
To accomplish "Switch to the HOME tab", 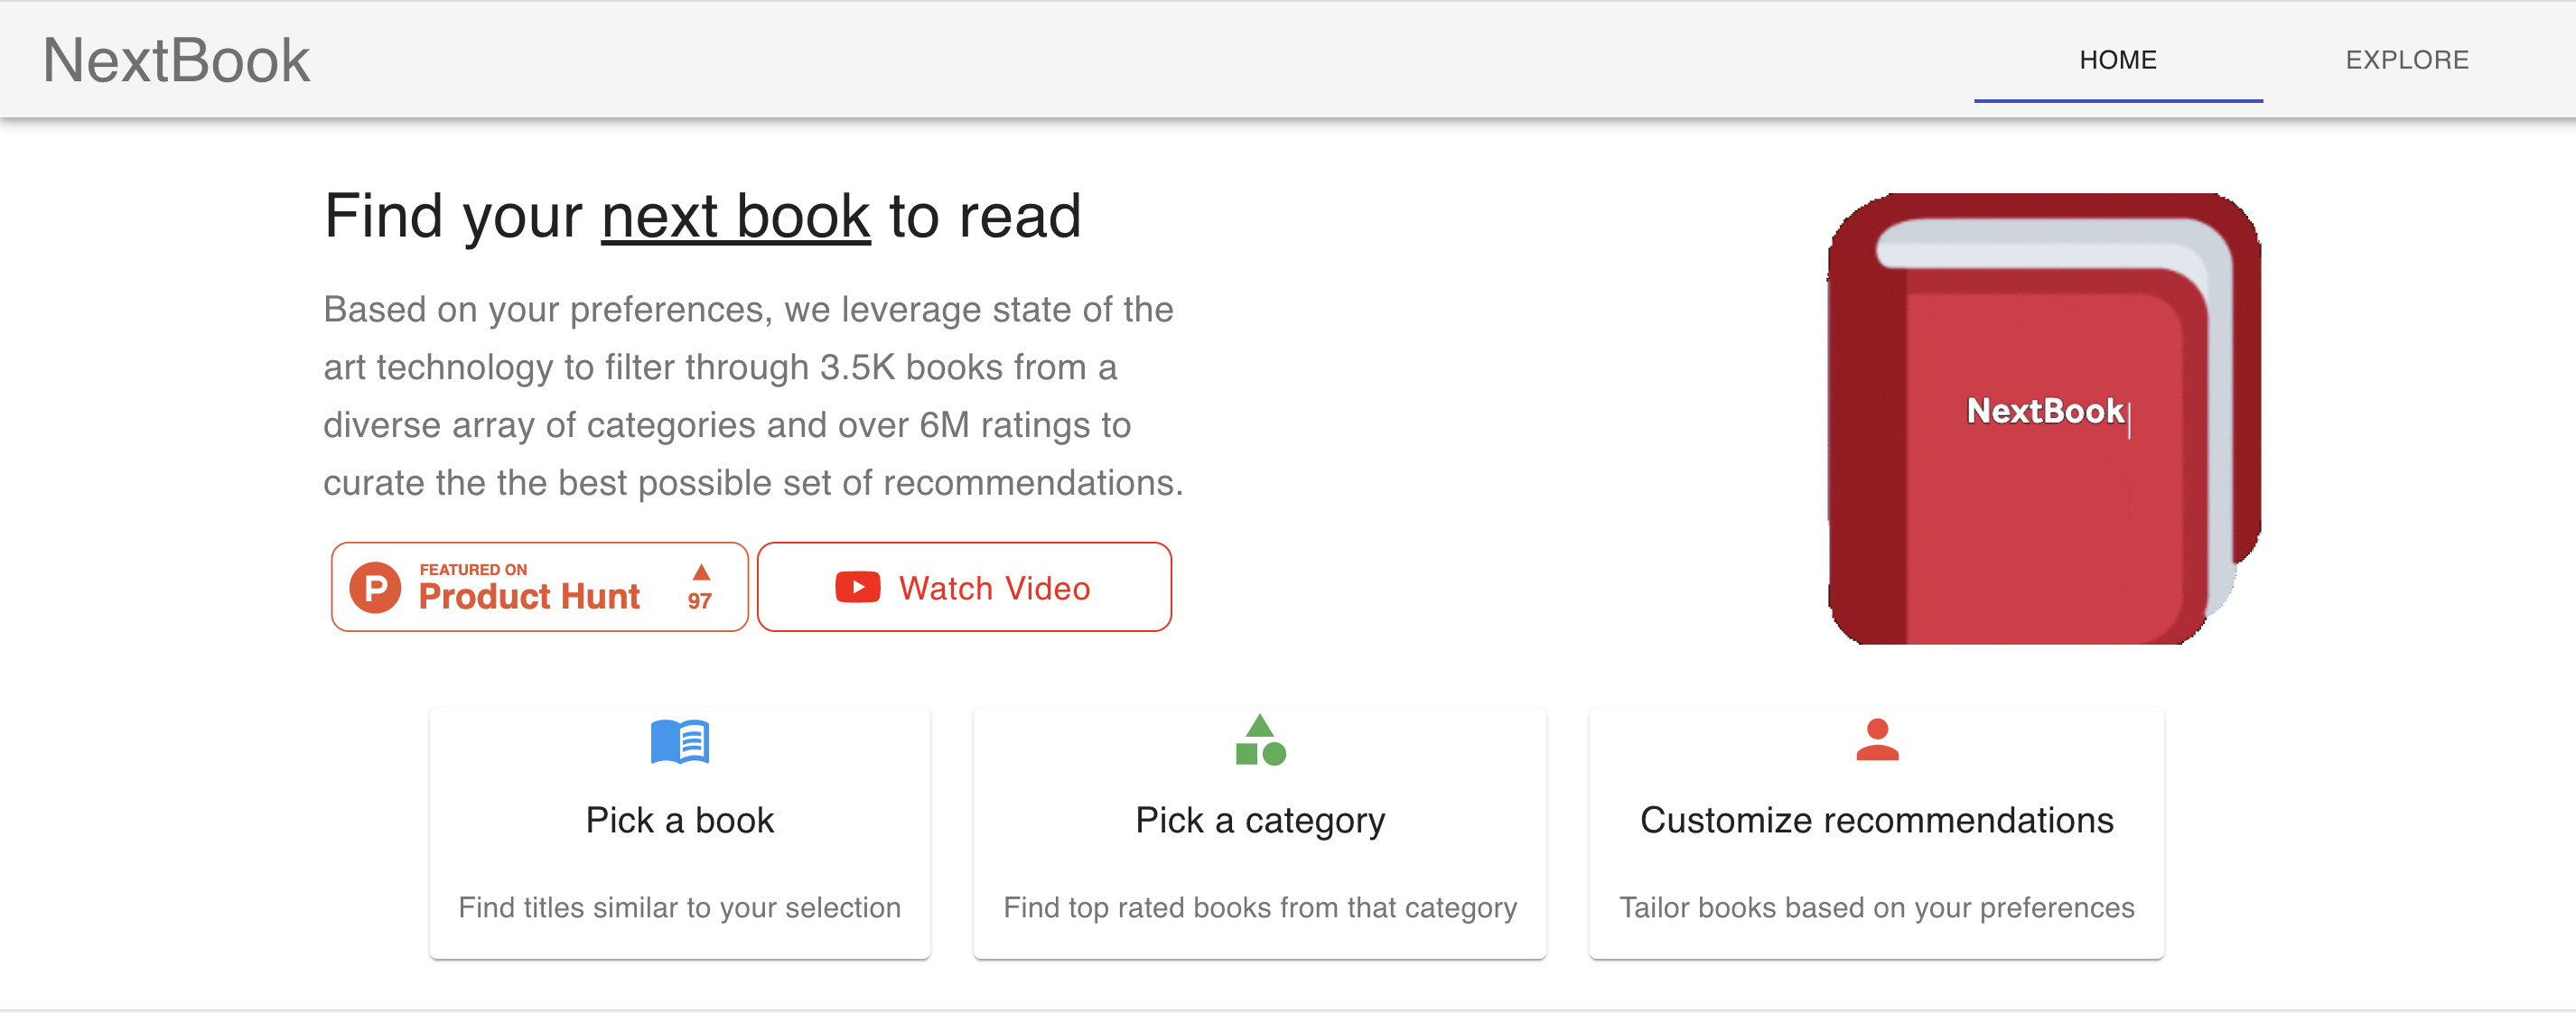I will coord(2118,60).
